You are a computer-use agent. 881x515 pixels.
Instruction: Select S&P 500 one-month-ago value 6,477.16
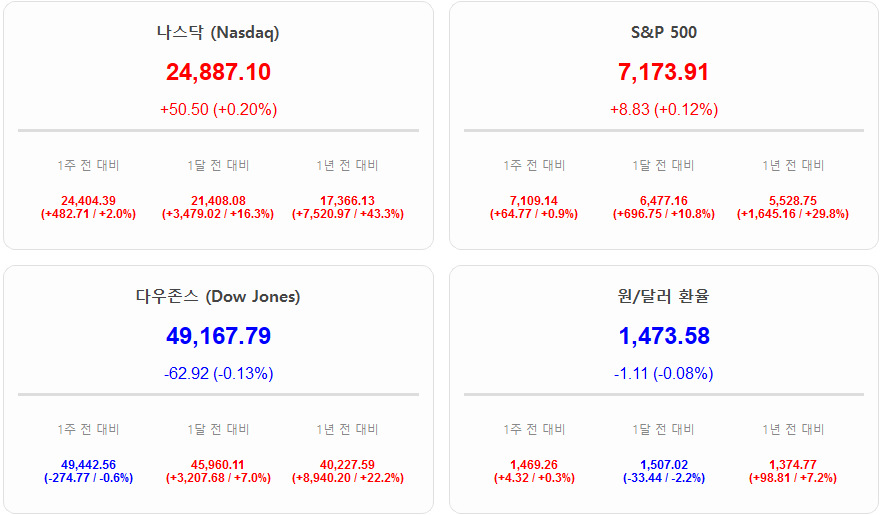click(664, 201)
